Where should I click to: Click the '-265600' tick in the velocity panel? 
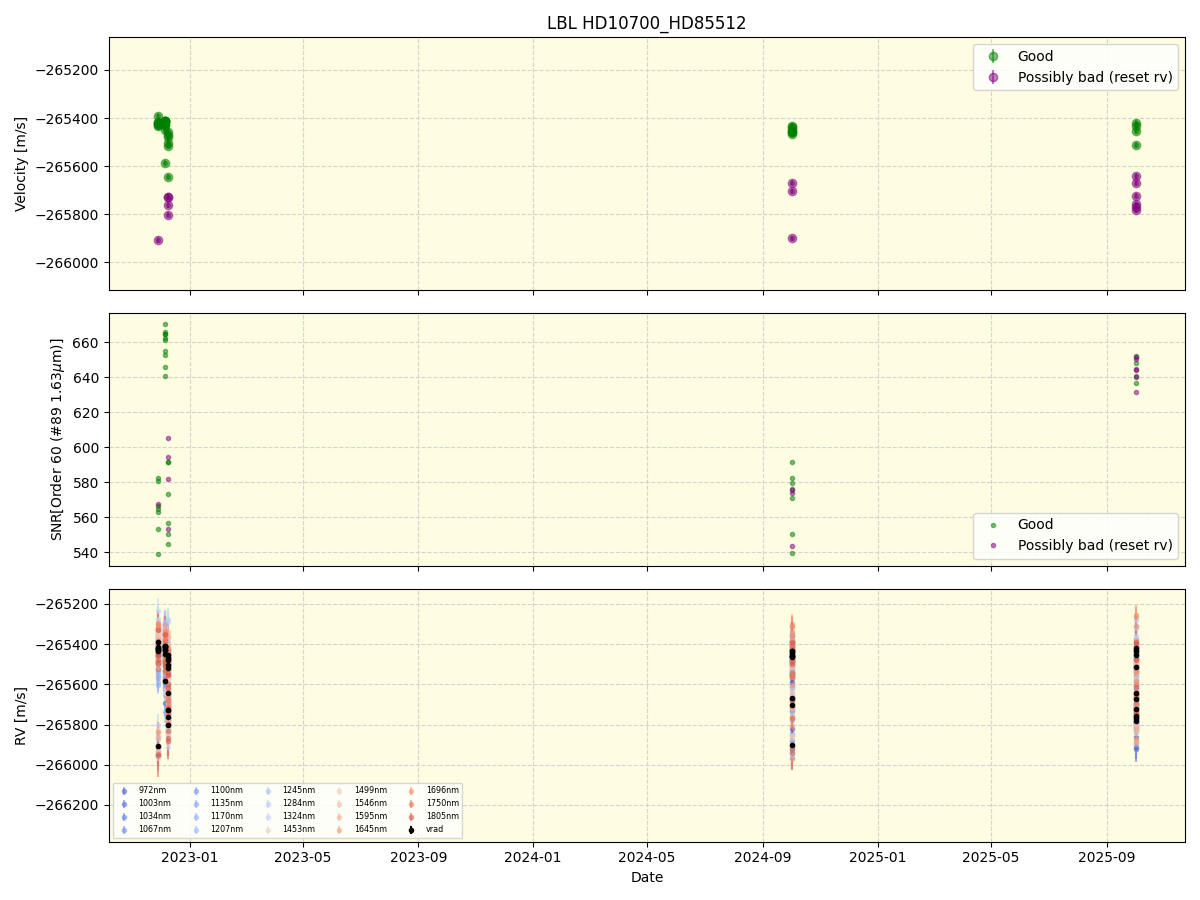pyautogui.click(x=69, y=167)
